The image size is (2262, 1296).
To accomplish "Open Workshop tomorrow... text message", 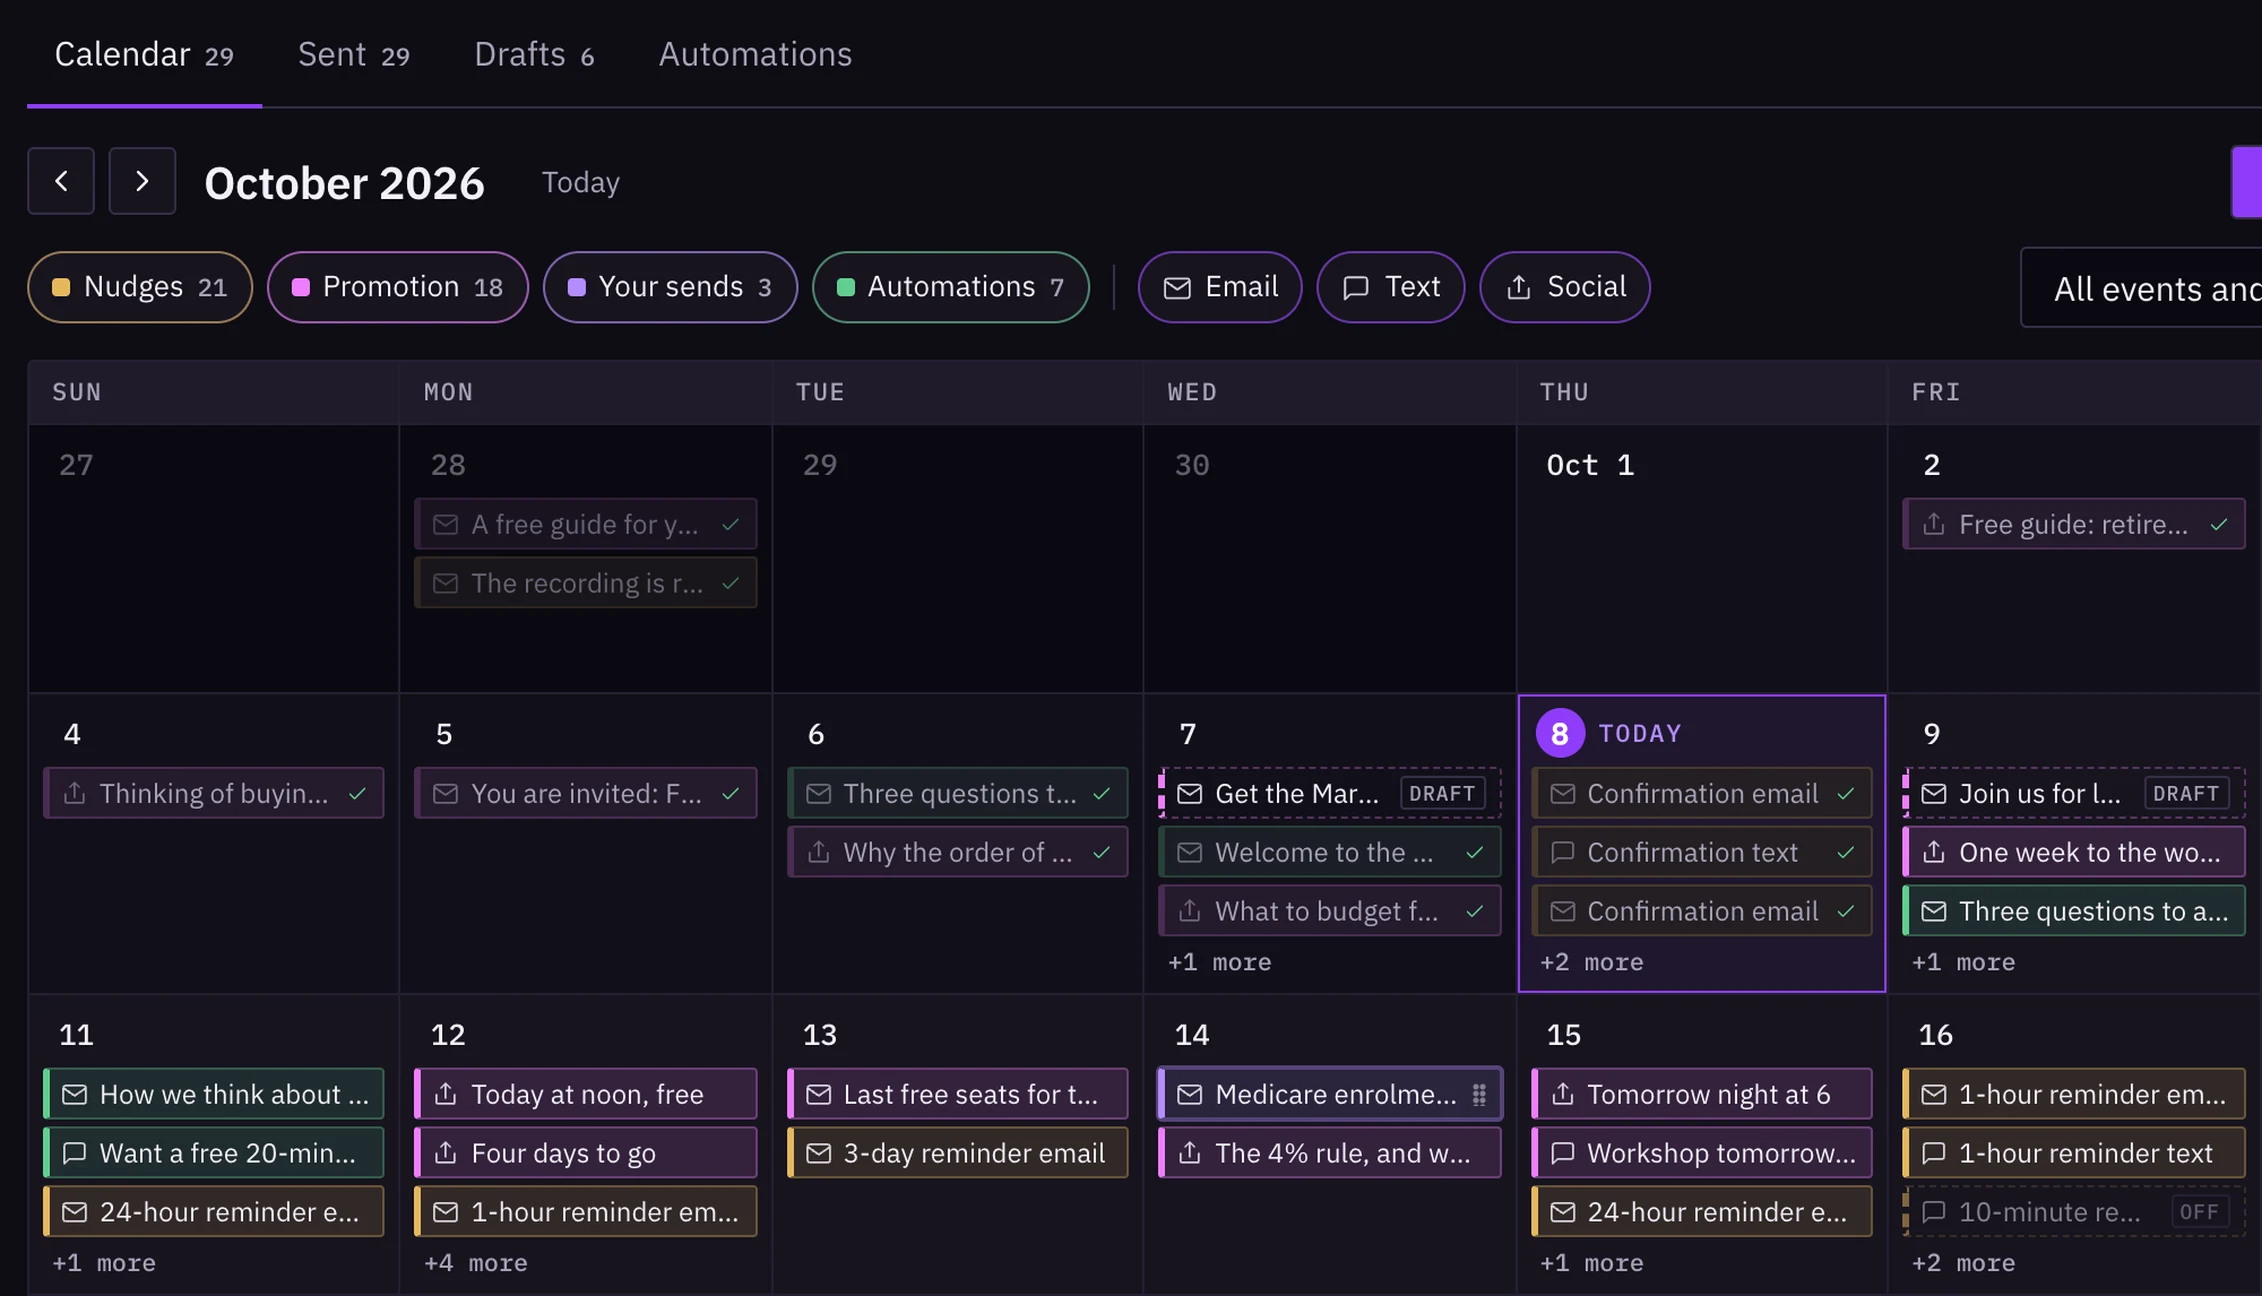I will pyautogui.click(x=1702, y=1153).
